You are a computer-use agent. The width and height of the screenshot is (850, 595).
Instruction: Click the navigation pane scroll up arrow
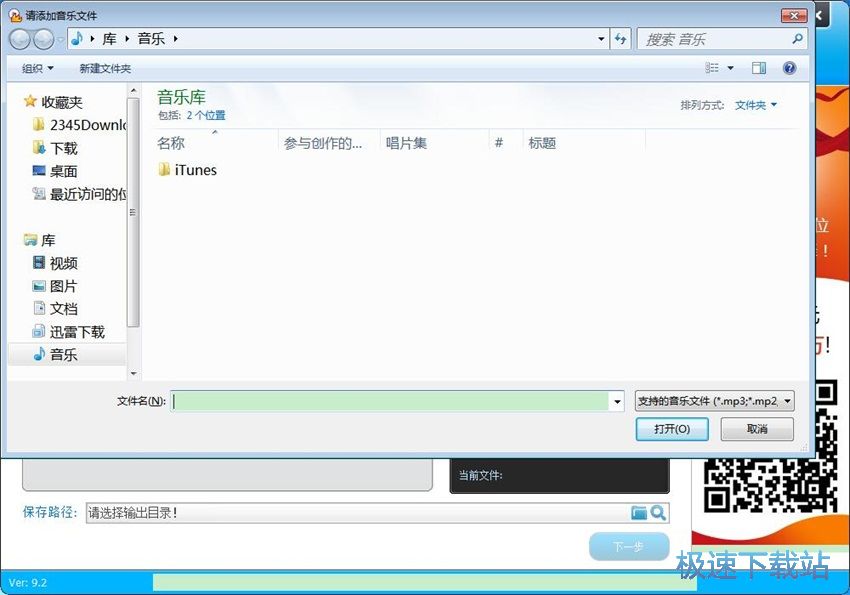coord(133,90)
